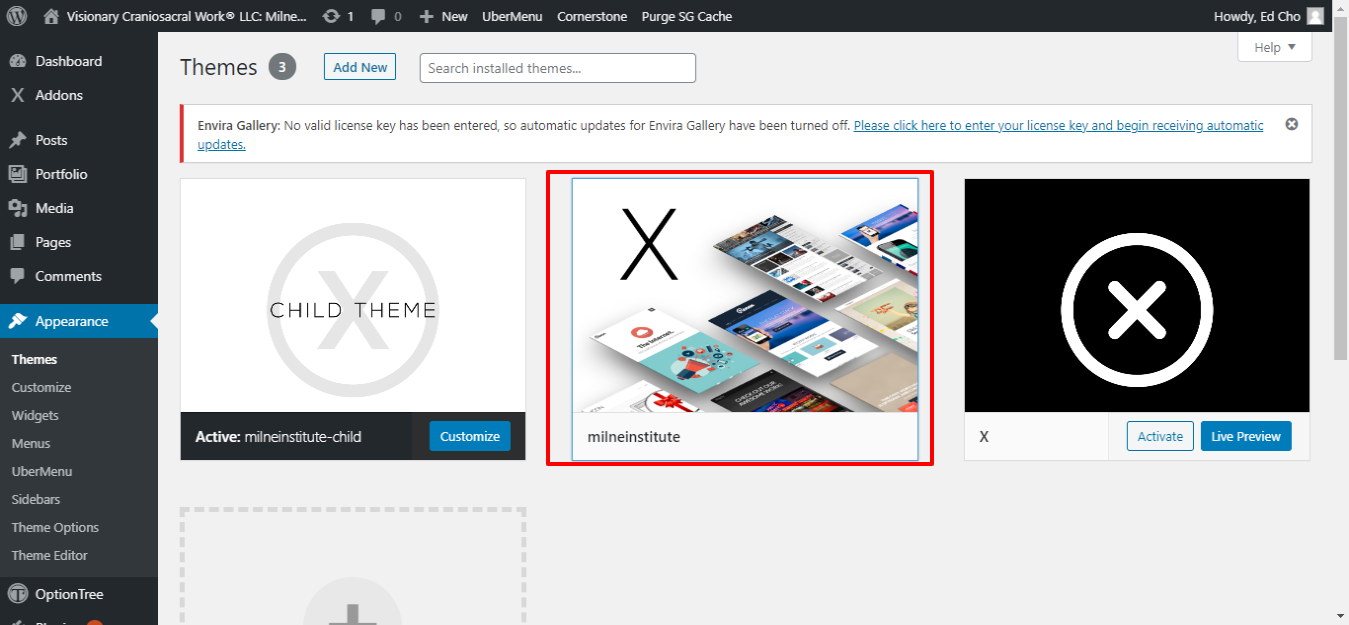
Task: Click Add New themes button
Action: [x=360, y=67]
